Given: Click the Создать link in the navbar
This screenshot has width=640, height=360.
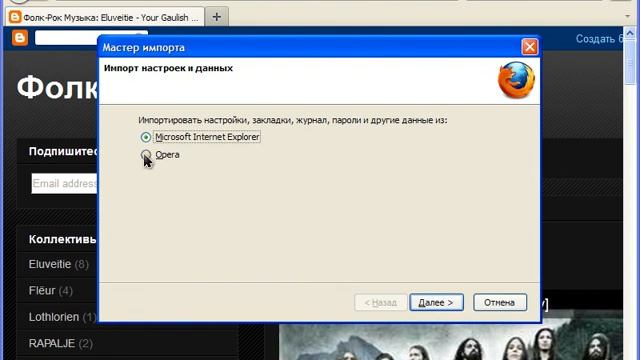Looking at the screenshot, I should click(x=598, y=39).
